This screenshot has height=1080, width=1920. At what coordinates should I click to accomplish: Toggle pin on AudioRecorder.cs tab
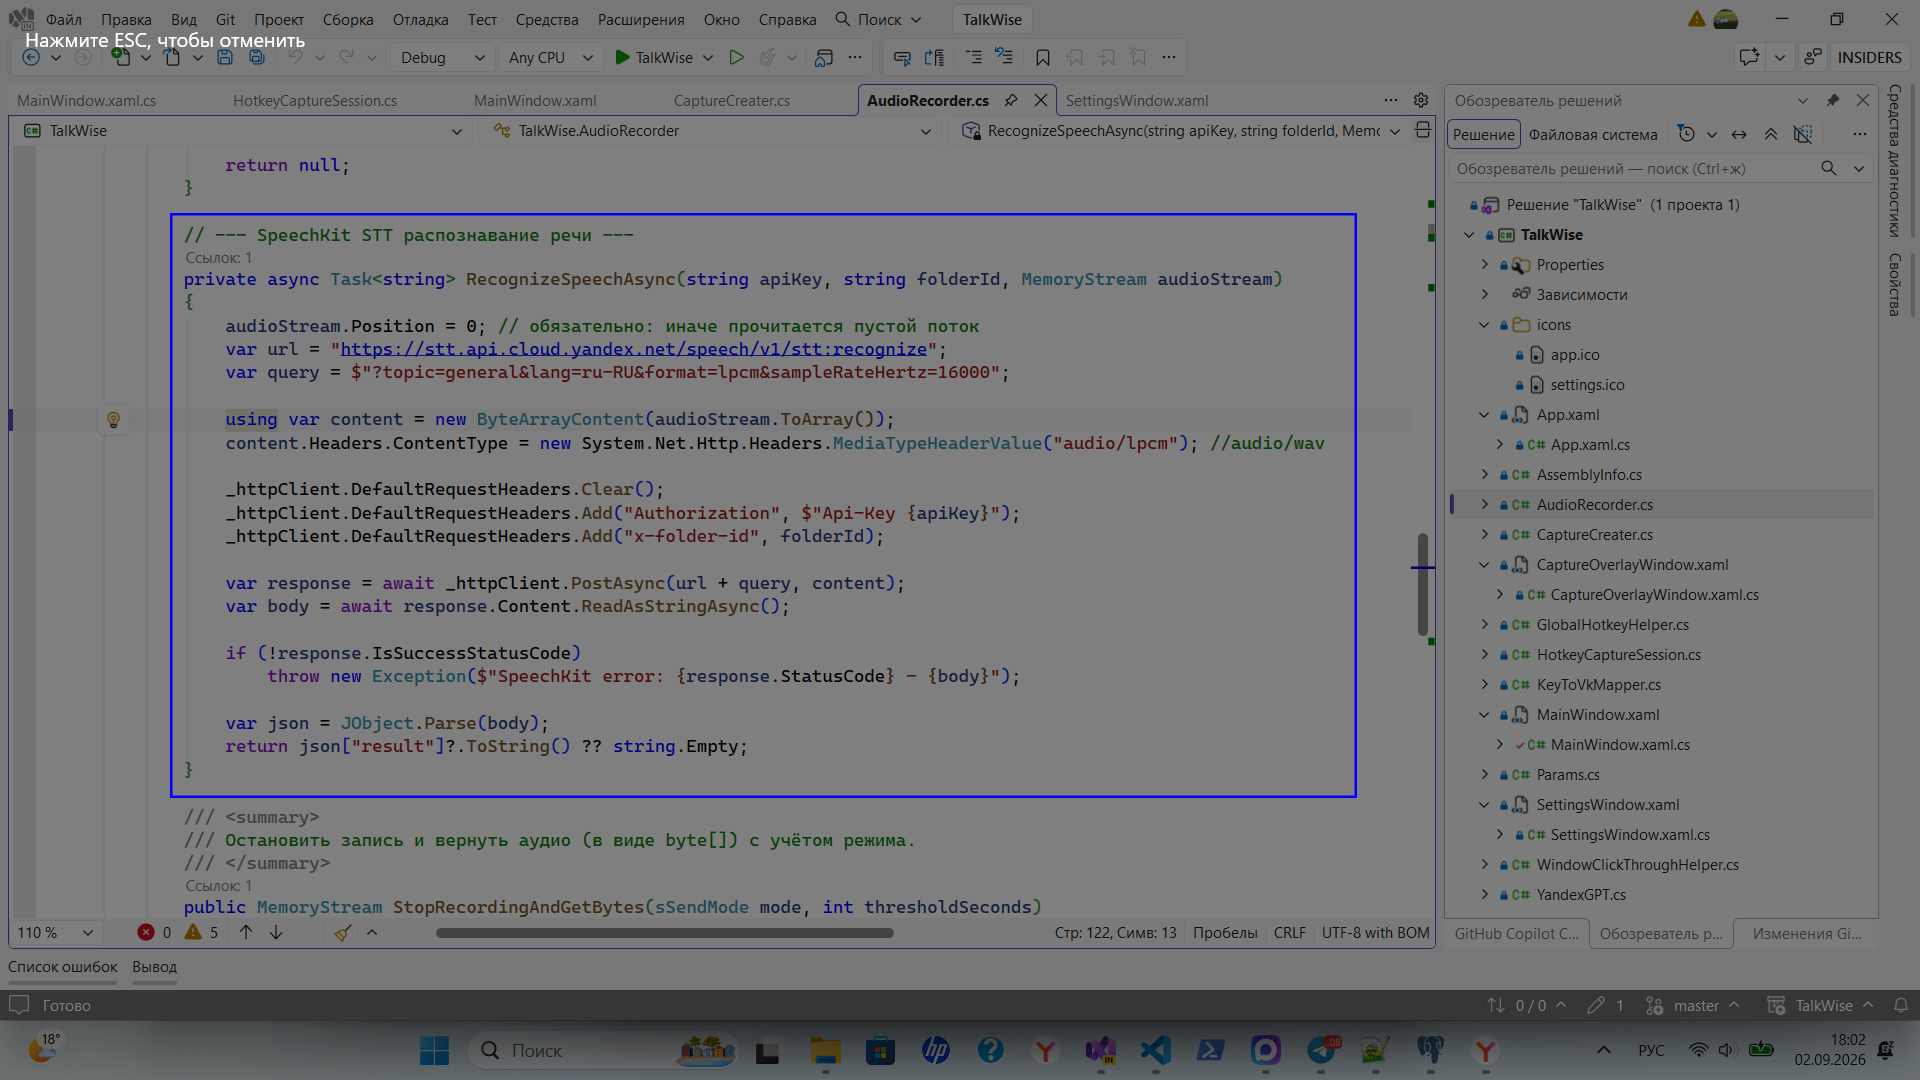(x=1011, y=100)
